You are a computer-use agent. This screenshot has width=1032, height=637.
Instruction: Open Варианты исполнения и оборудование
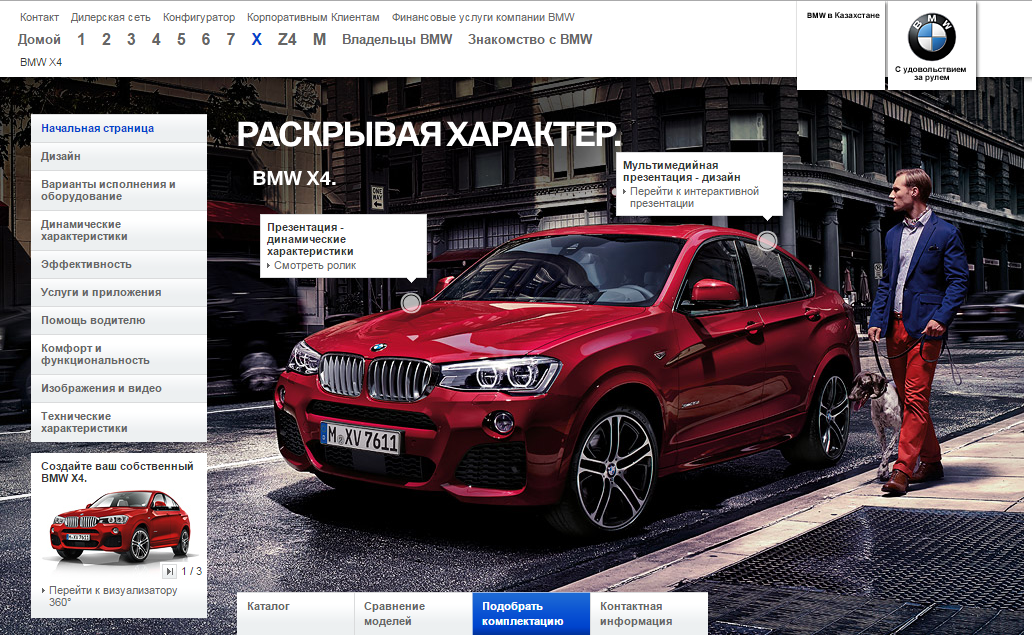(119, 190)
